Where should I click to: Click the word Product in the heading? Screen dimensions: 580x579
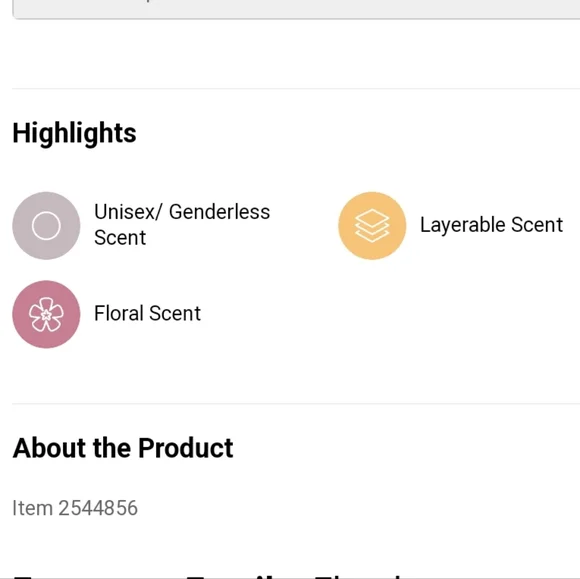point(186,448)
